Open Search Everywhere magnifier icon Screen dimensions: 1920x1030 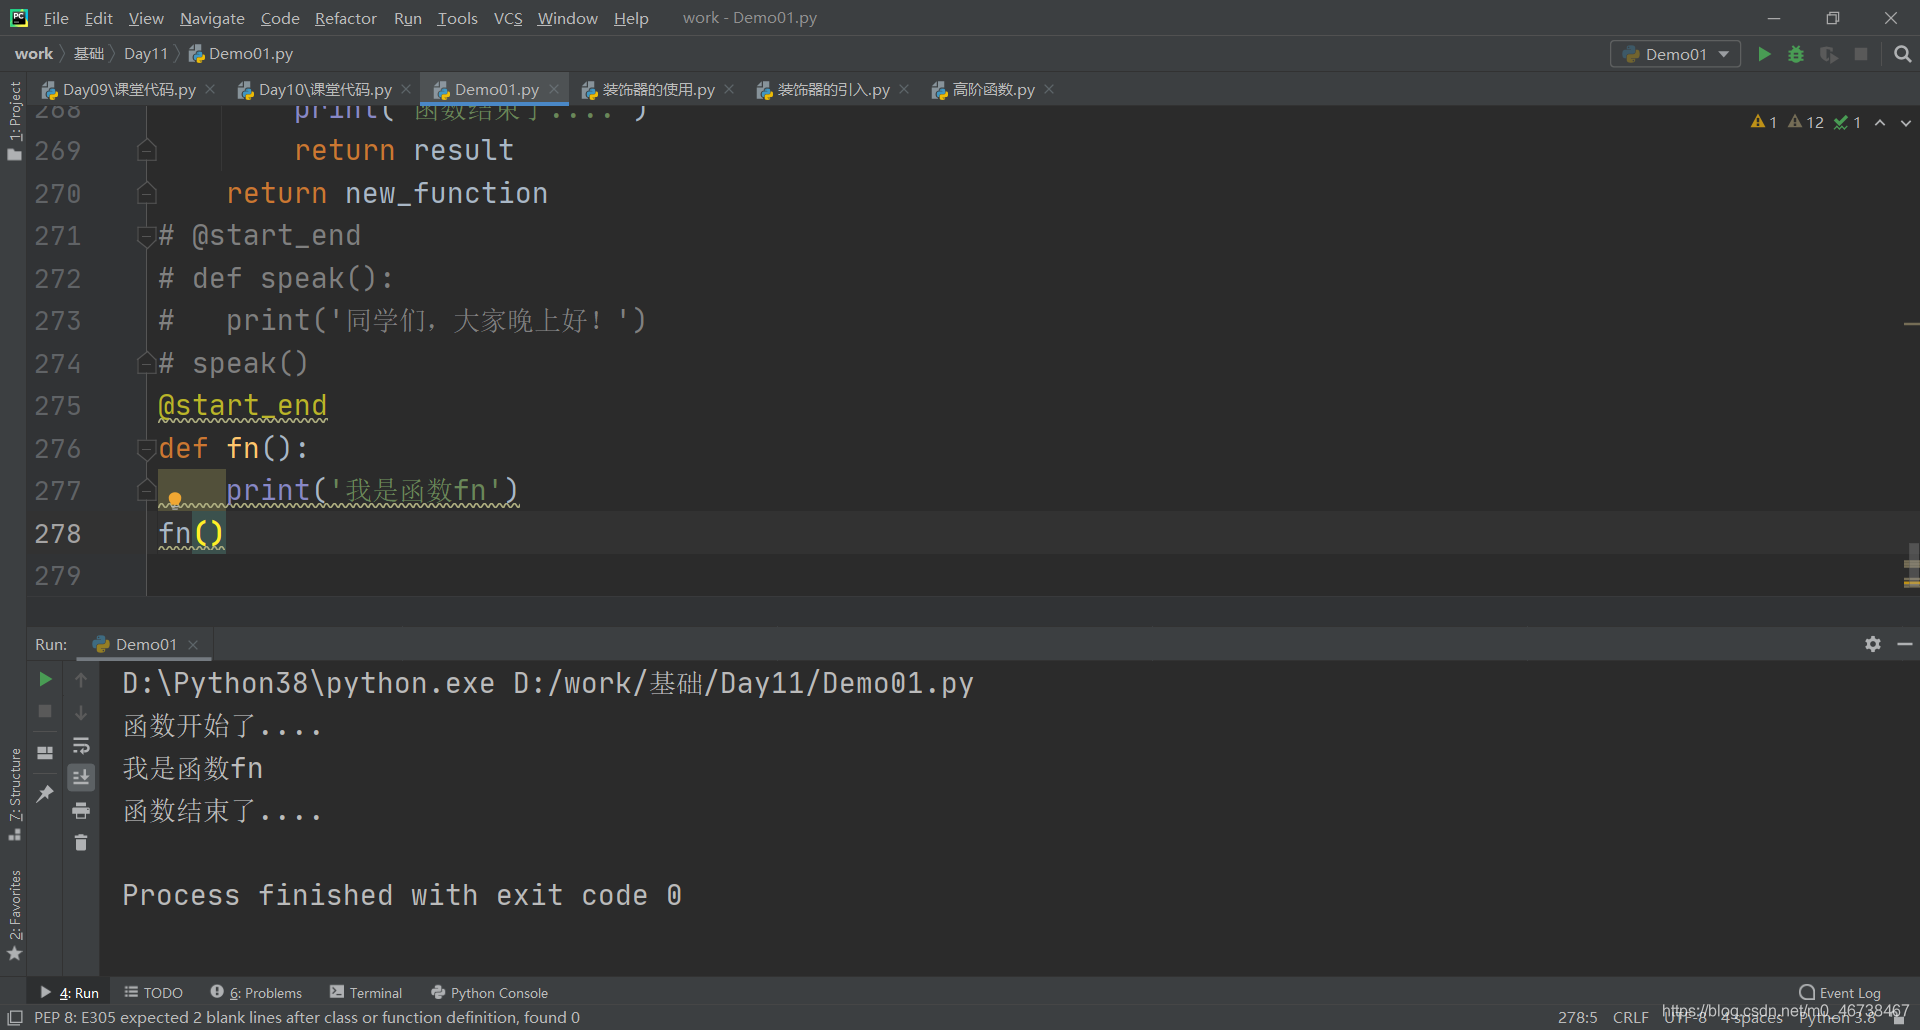click(1902, 54)
